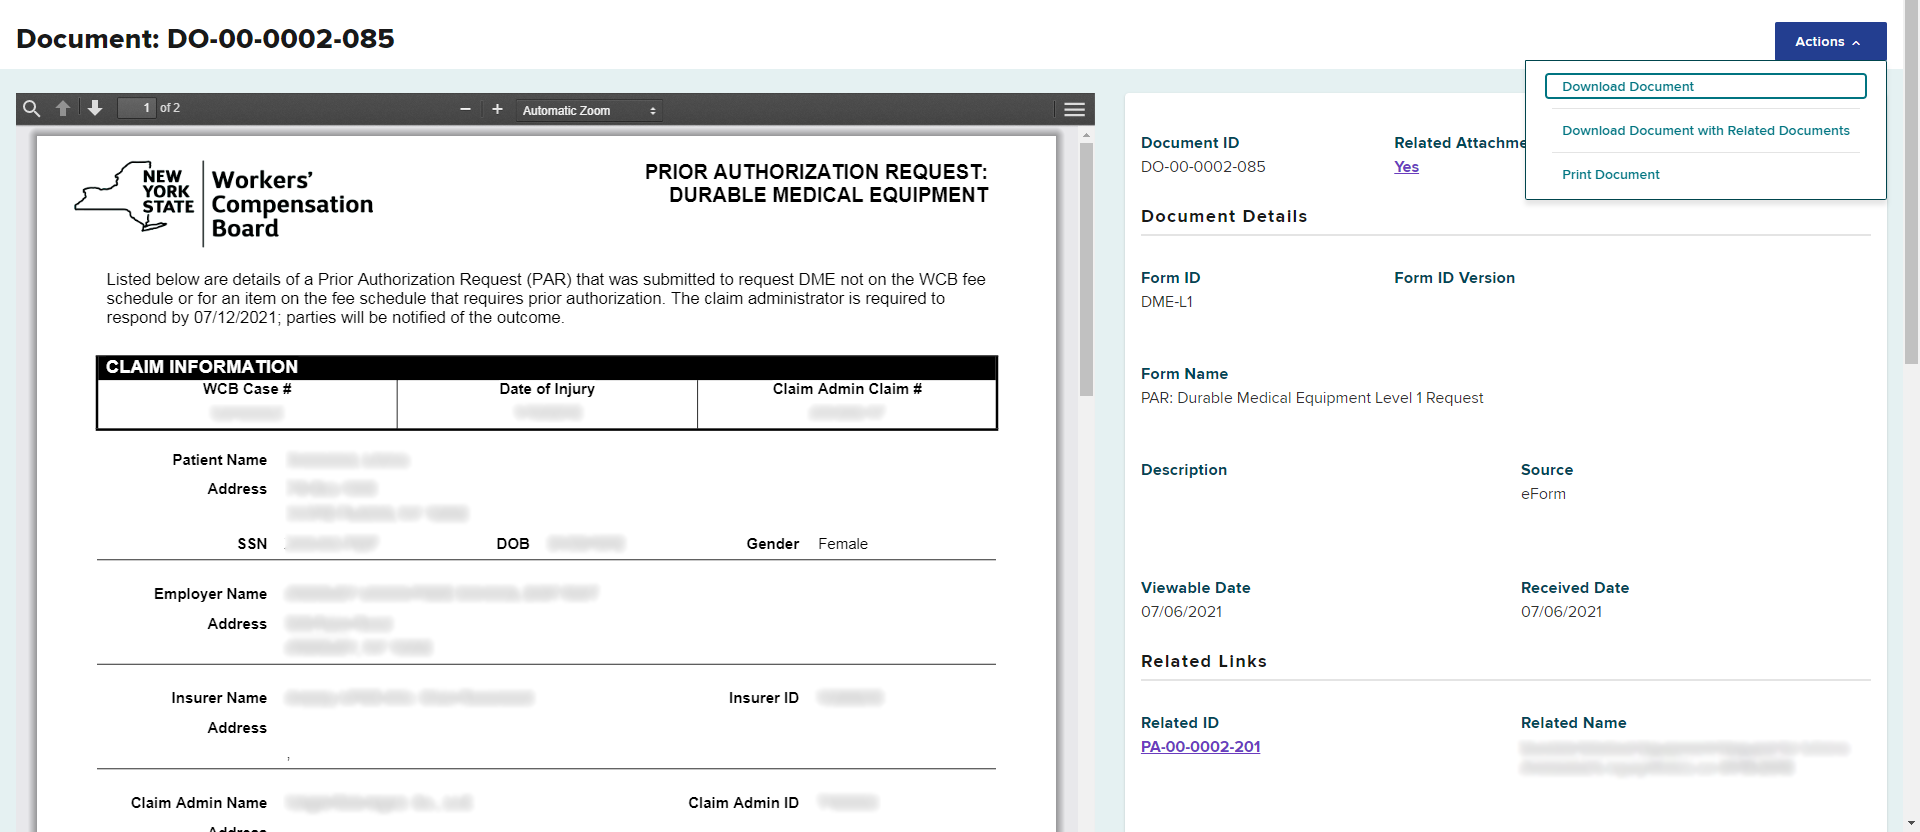Select Print Document option
The height and width of the screenshot is (832, 1920).
click(x=1610, y=175)
